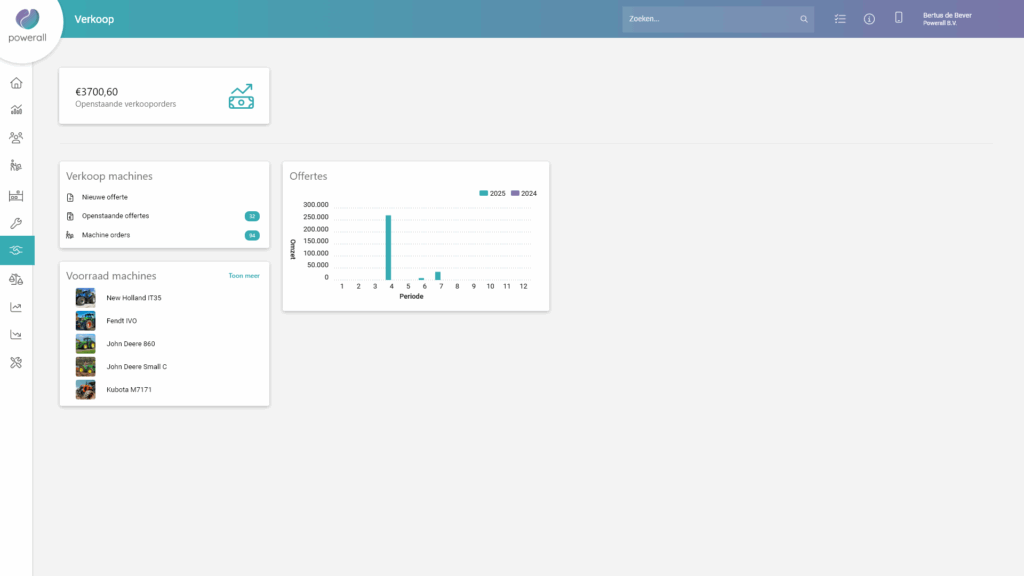
Task: Select the balance scales icon in sidebar
Action: (16, 279)
